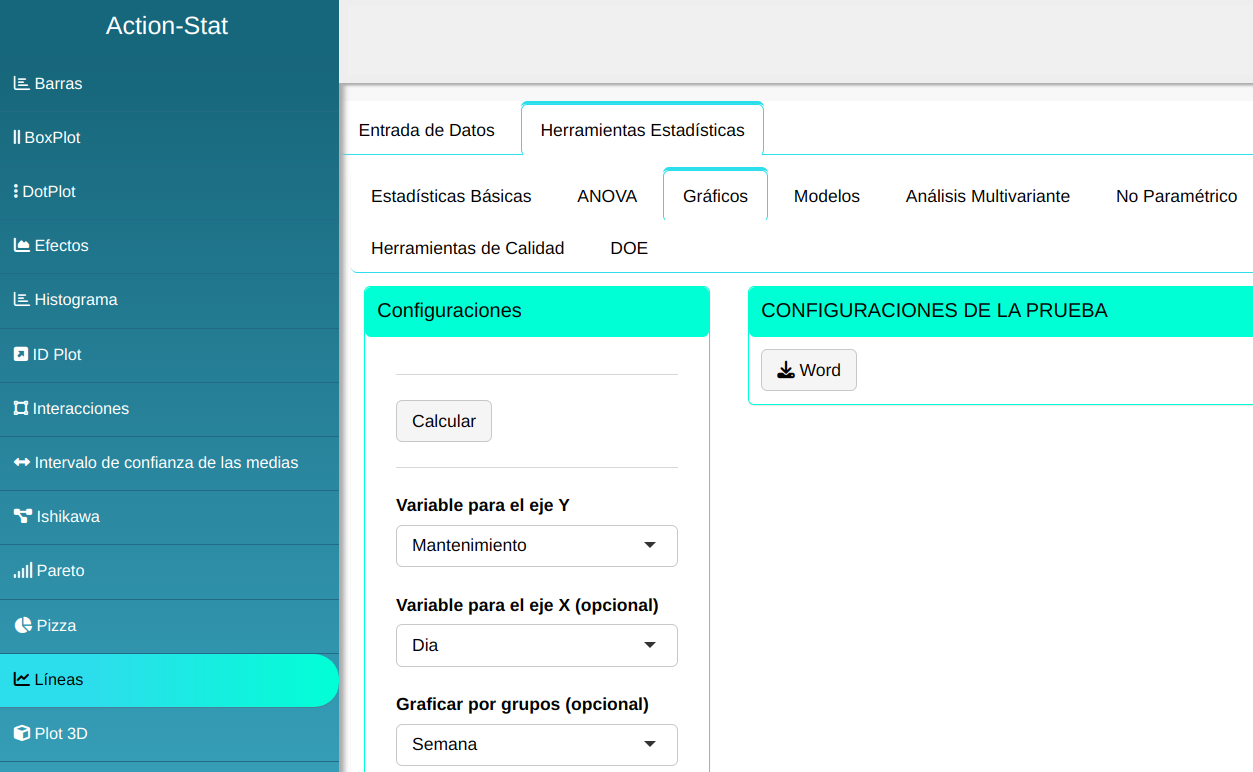Click the Ishikawa diagram icon
Viewport: 1253px width, 772px height.
point(22,517)
